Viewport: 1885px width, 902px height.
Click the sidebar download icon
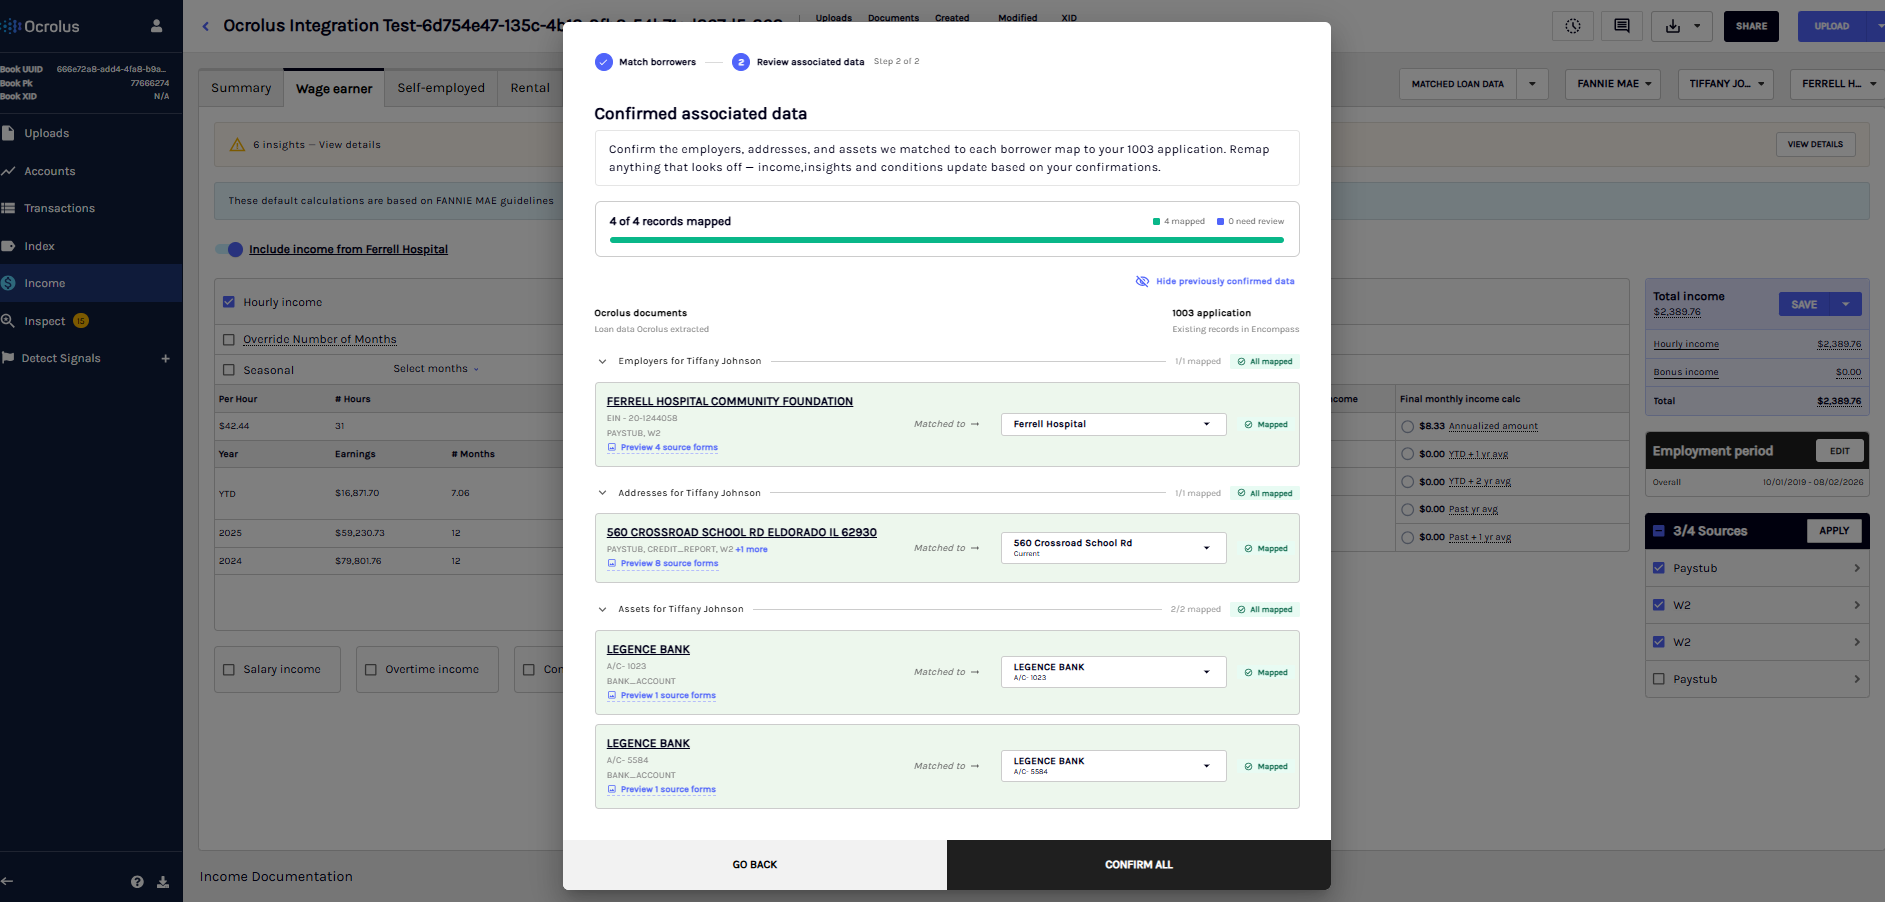(163, 882)
